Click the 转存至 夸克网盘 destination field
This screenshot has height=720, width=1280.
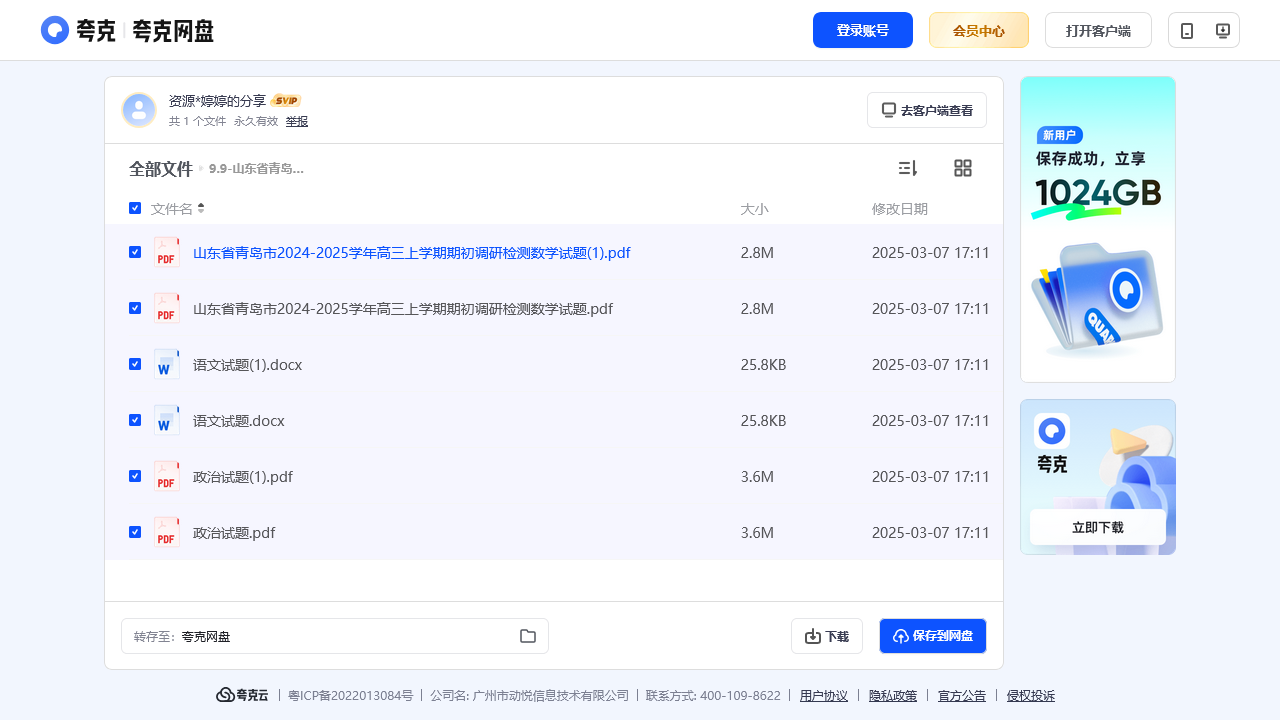click(x=335, y=636)
